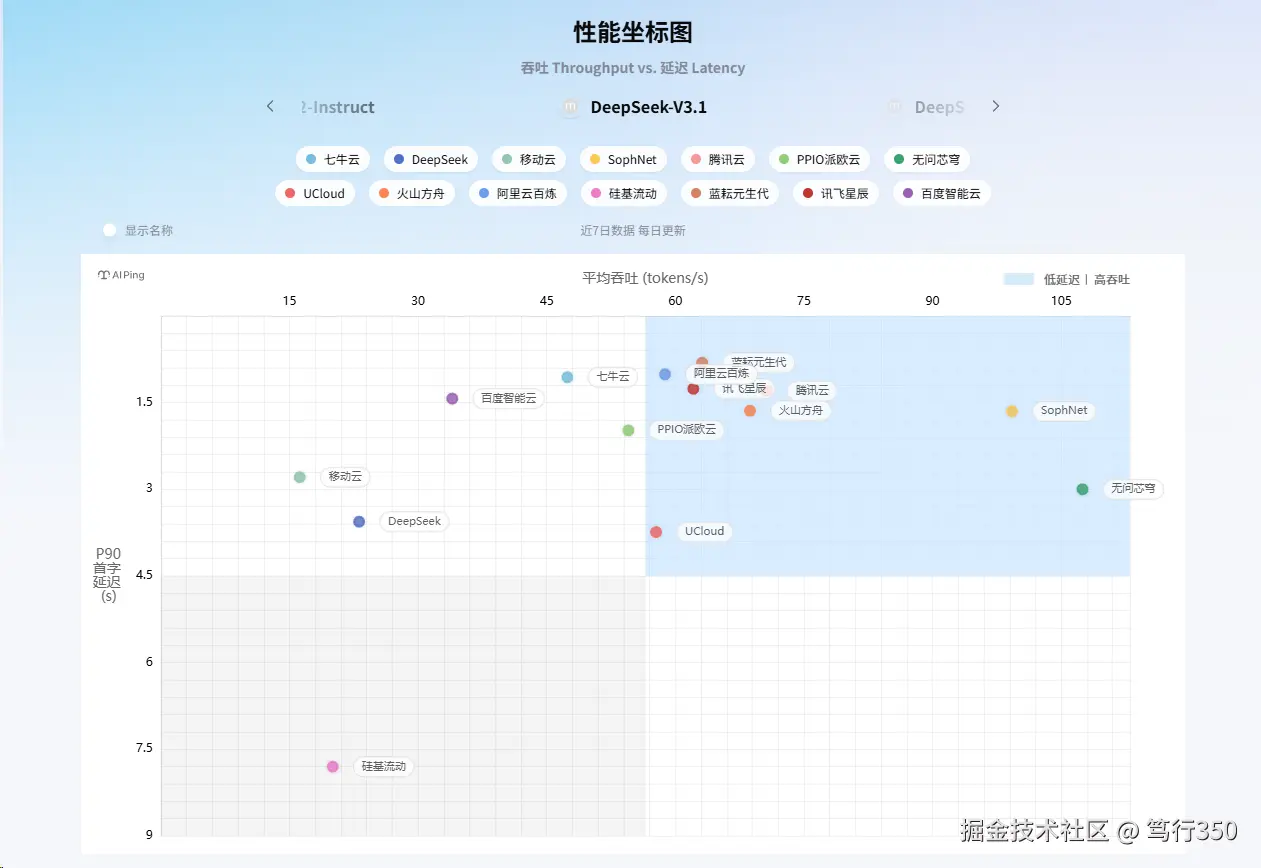This screenshot has height=868, width=1261.
Task: Click the 移动云 chart label
Action: tap(345, 477)
